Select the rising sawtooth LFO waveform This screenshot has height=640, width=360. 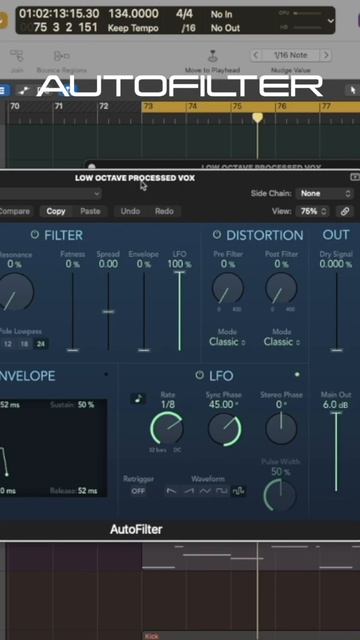pos(189,491)
